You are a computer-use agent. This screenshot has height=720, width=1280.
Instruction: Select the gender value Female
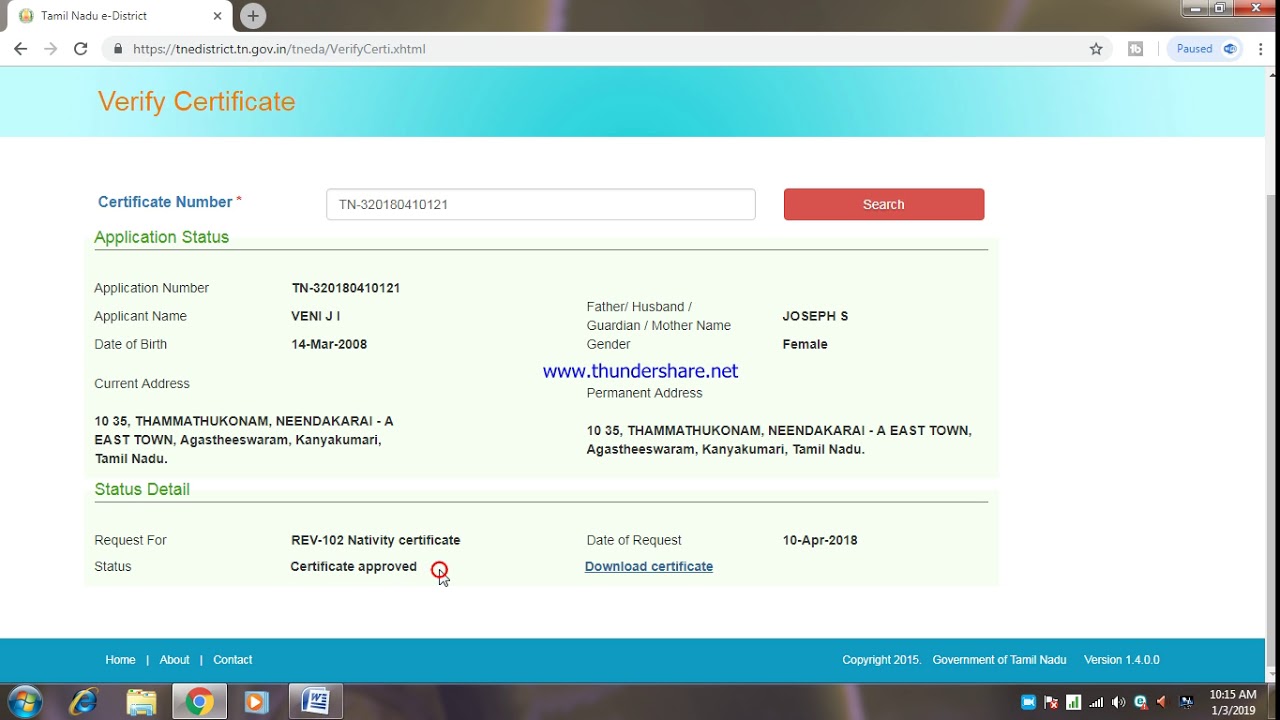(805, 344)
